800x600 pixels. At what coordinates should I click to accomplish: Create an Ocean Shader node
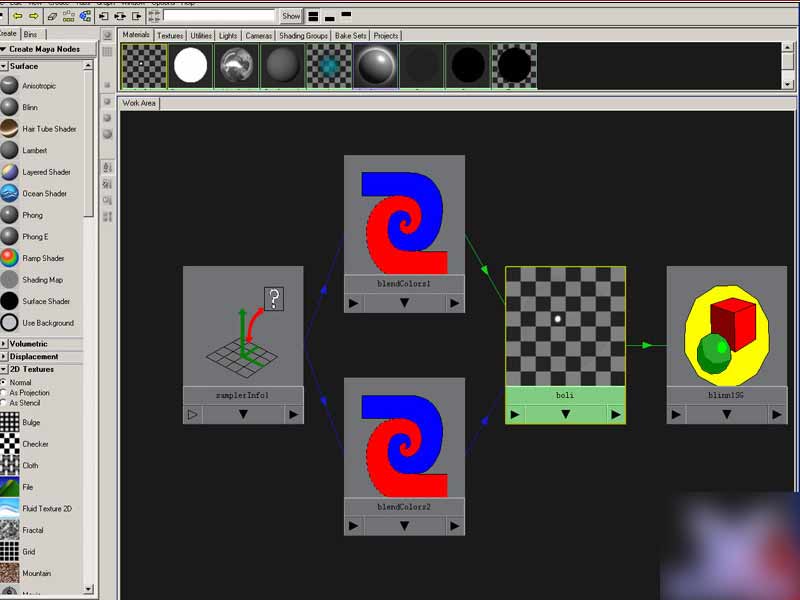[34, 193]
